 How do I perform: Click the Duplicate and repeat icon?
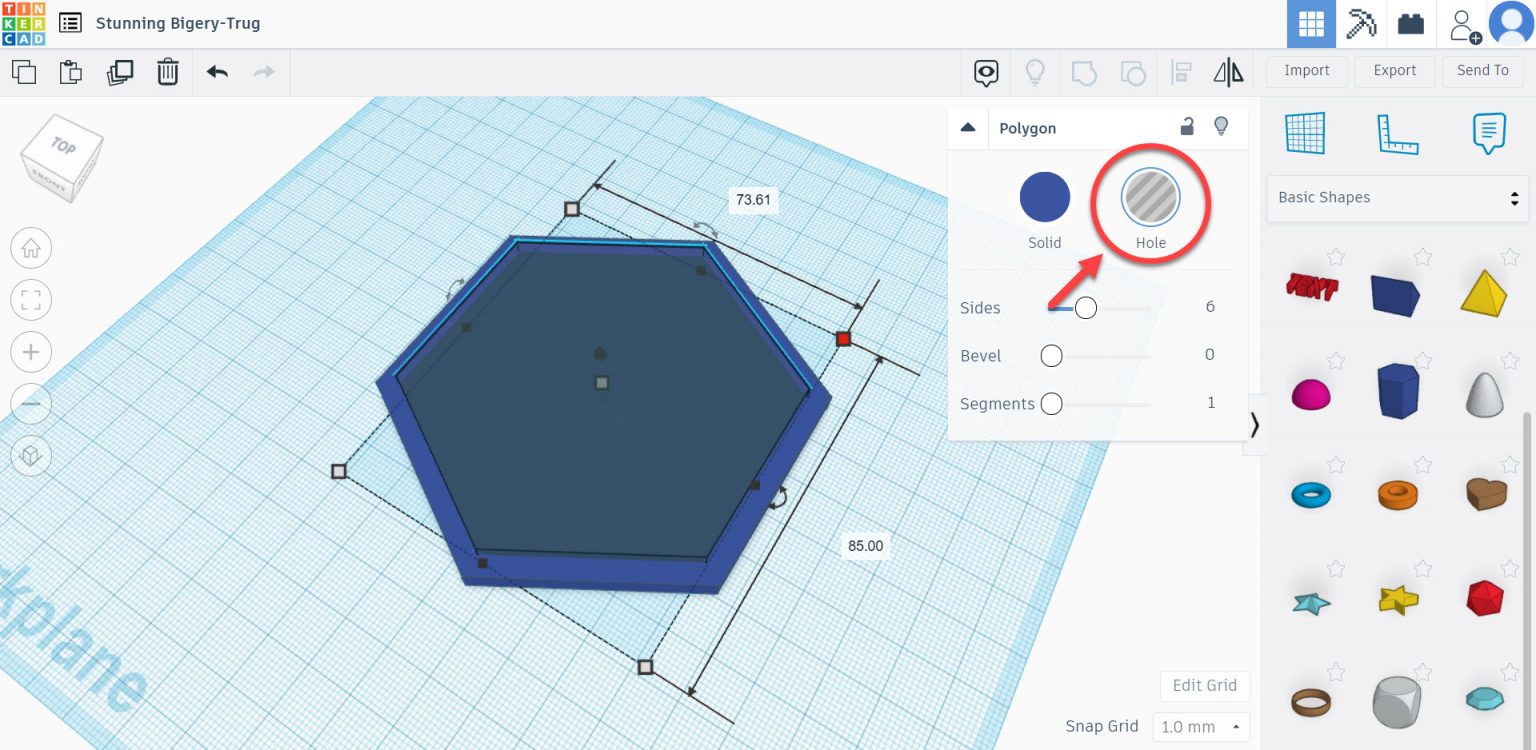120,72
